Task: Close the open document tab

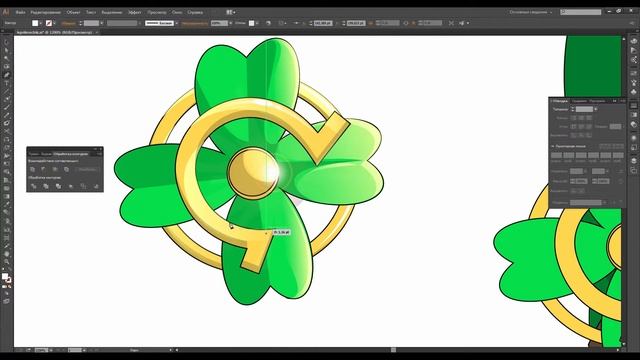Action: tap(97, 32)
